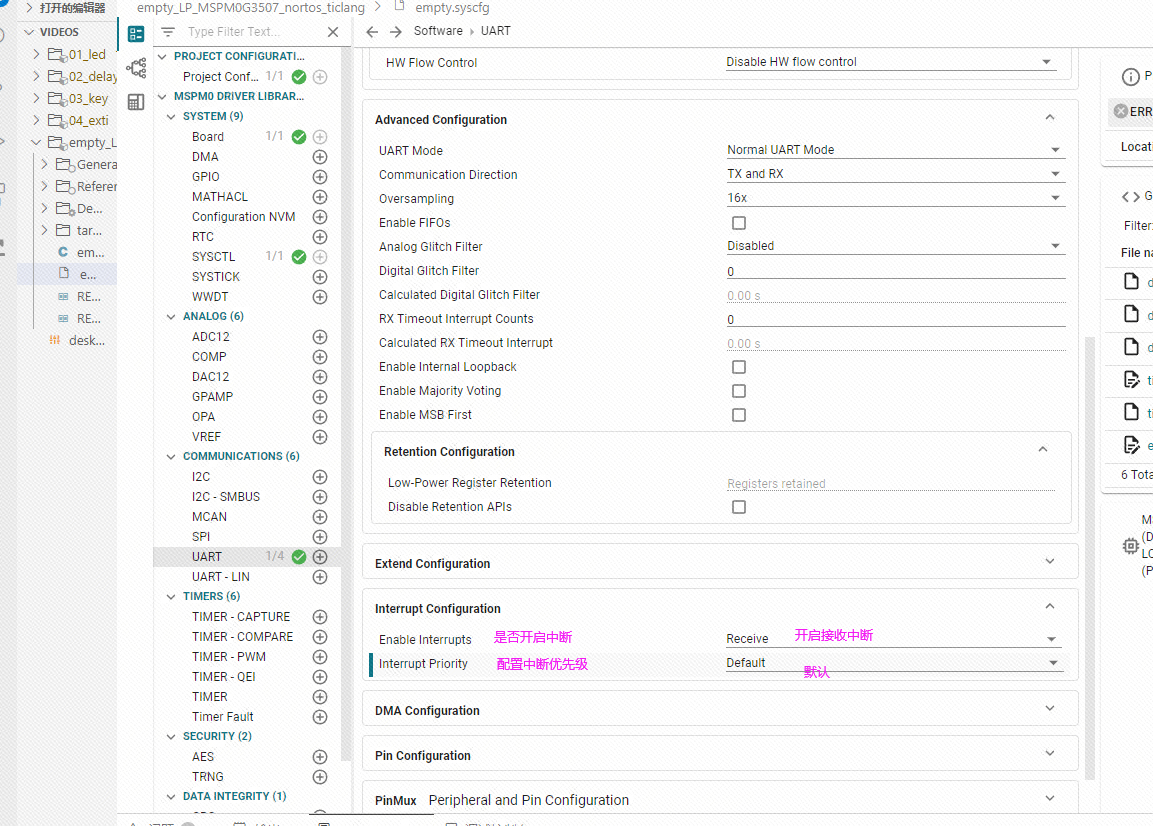Click Software breadcrumb link
This screenshot has height=826, width=1153.
[438, 31]
